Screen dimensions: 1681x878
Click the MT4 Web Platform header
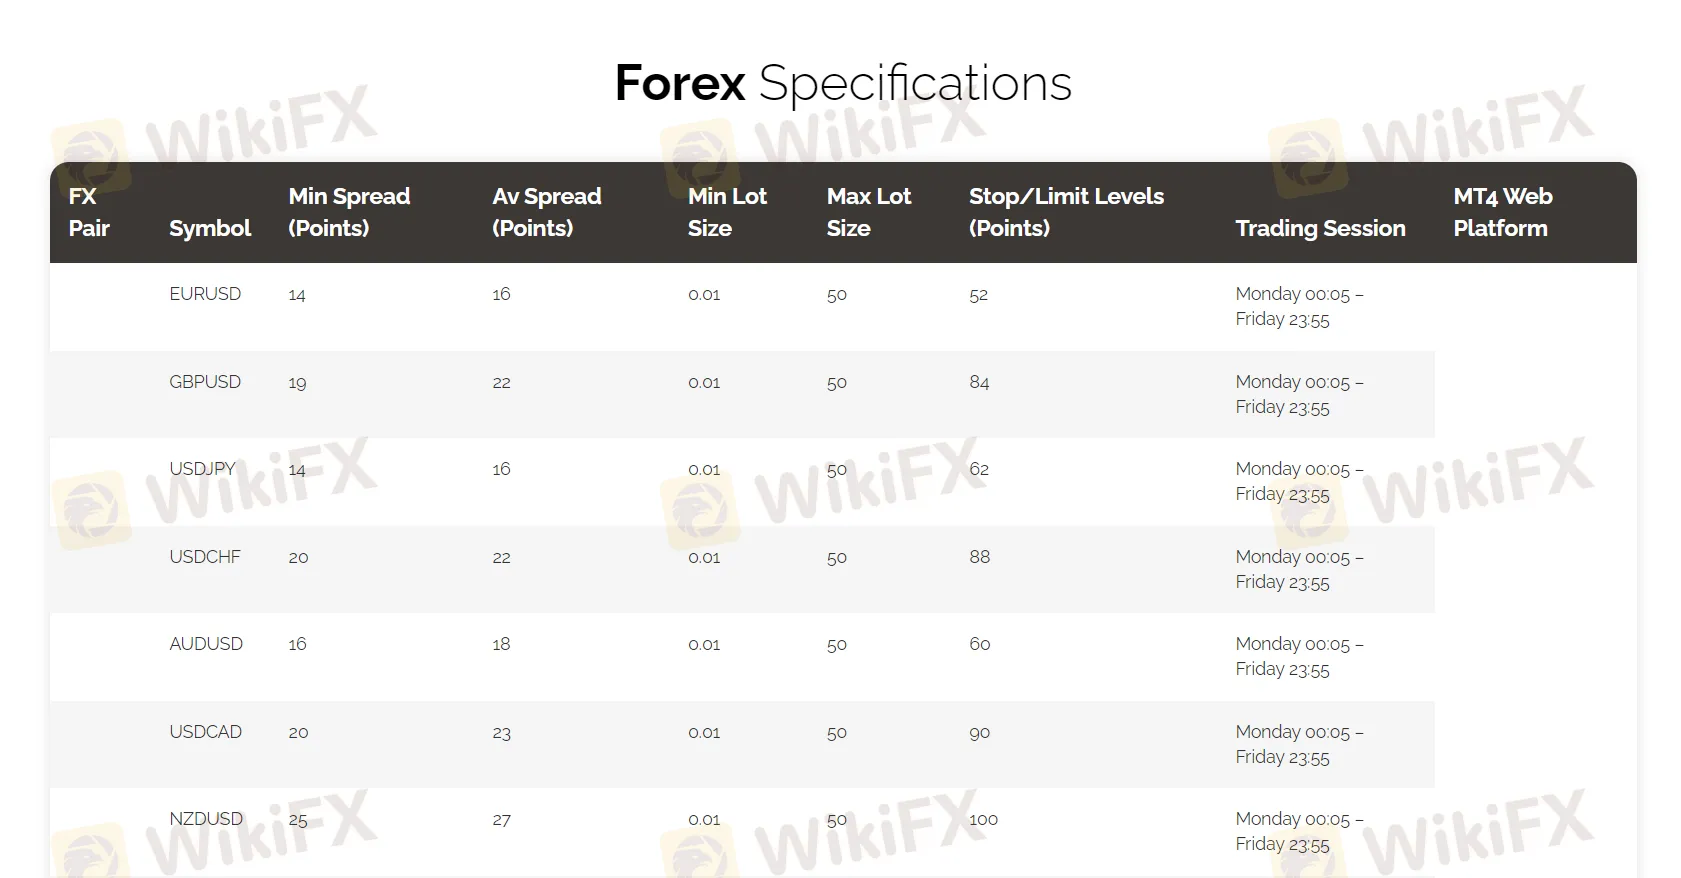click(x=1502, y=212)
